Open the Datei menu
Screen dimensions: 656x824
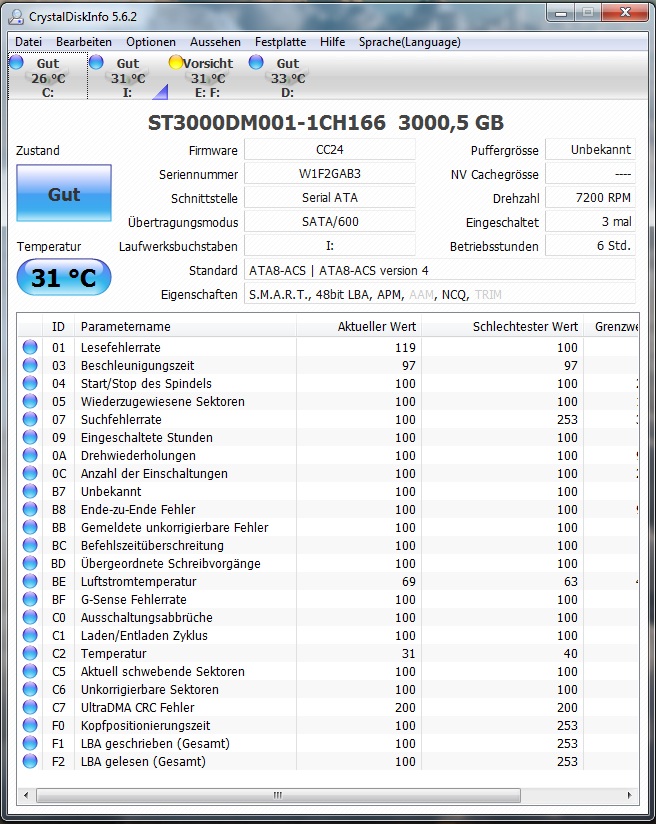28,42
